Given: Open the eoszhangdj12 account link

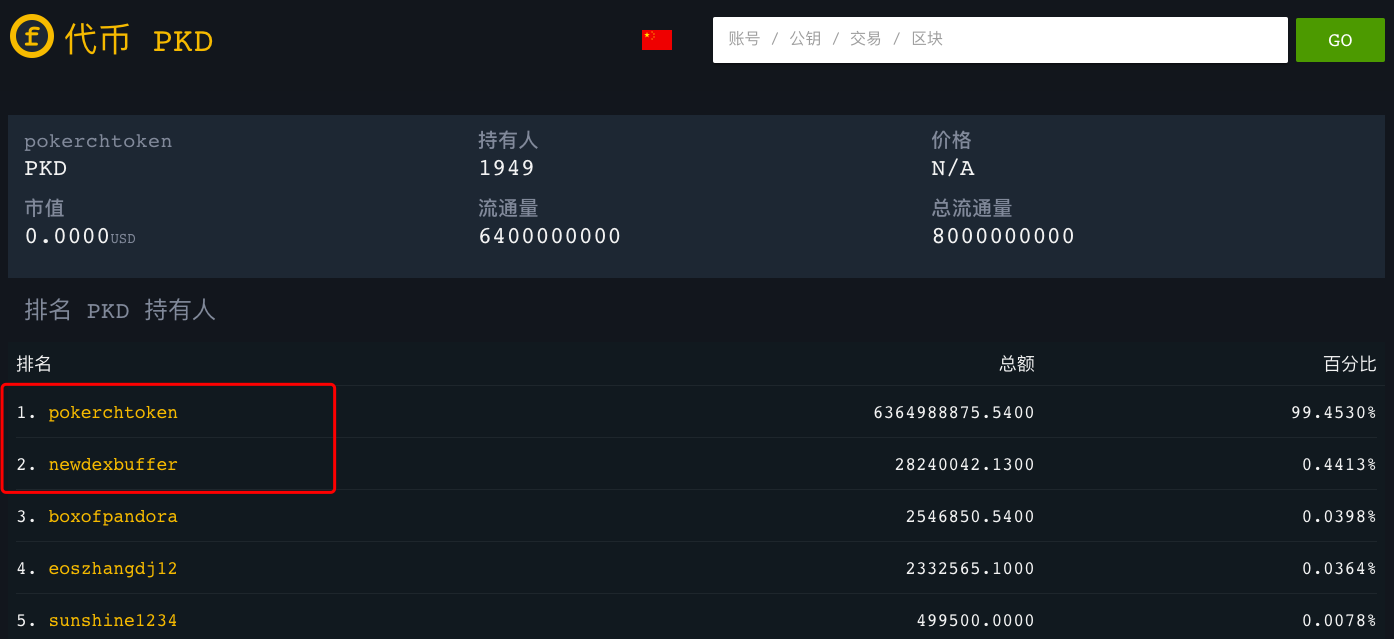Looking at the screenshot, I should 113,568.
